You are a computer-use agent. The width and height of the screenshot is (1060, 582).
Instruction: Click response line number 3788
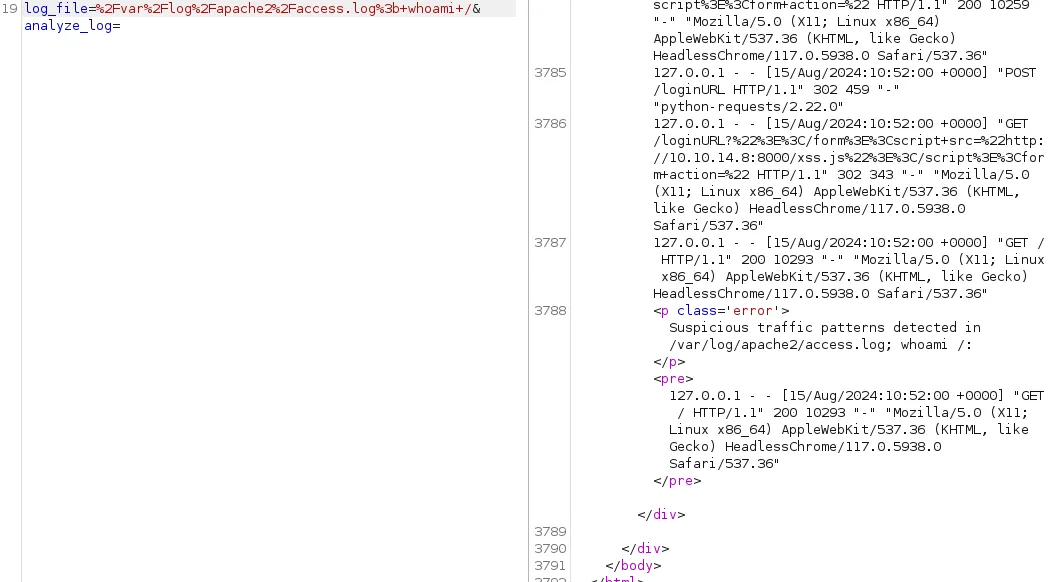pyautogui.click(x=550, y=311)
